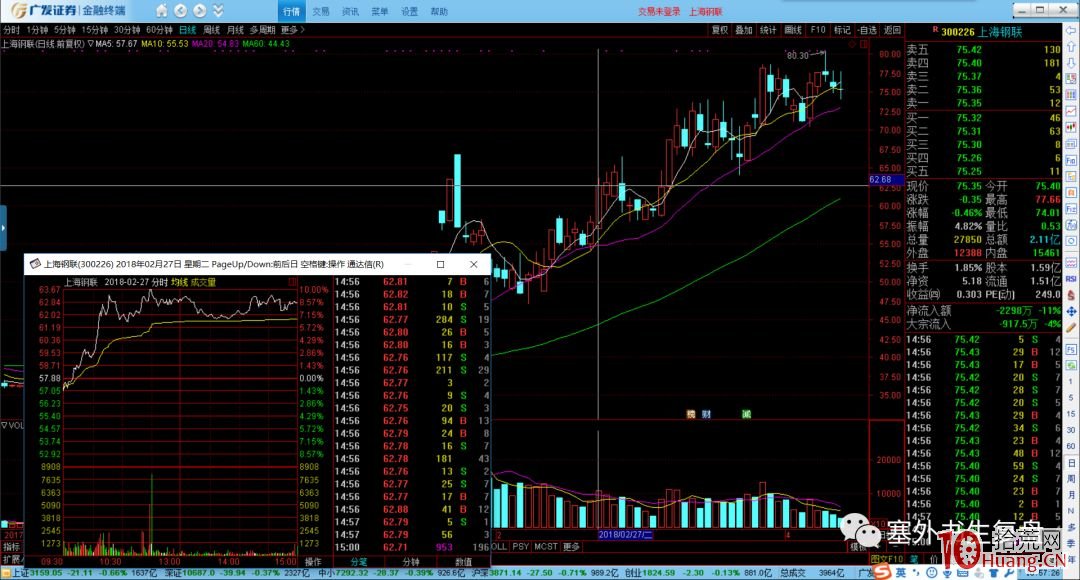Click the intraday popup title bar icon
1080x580 pixels.
pyautogui.click(x=35, y=265)
